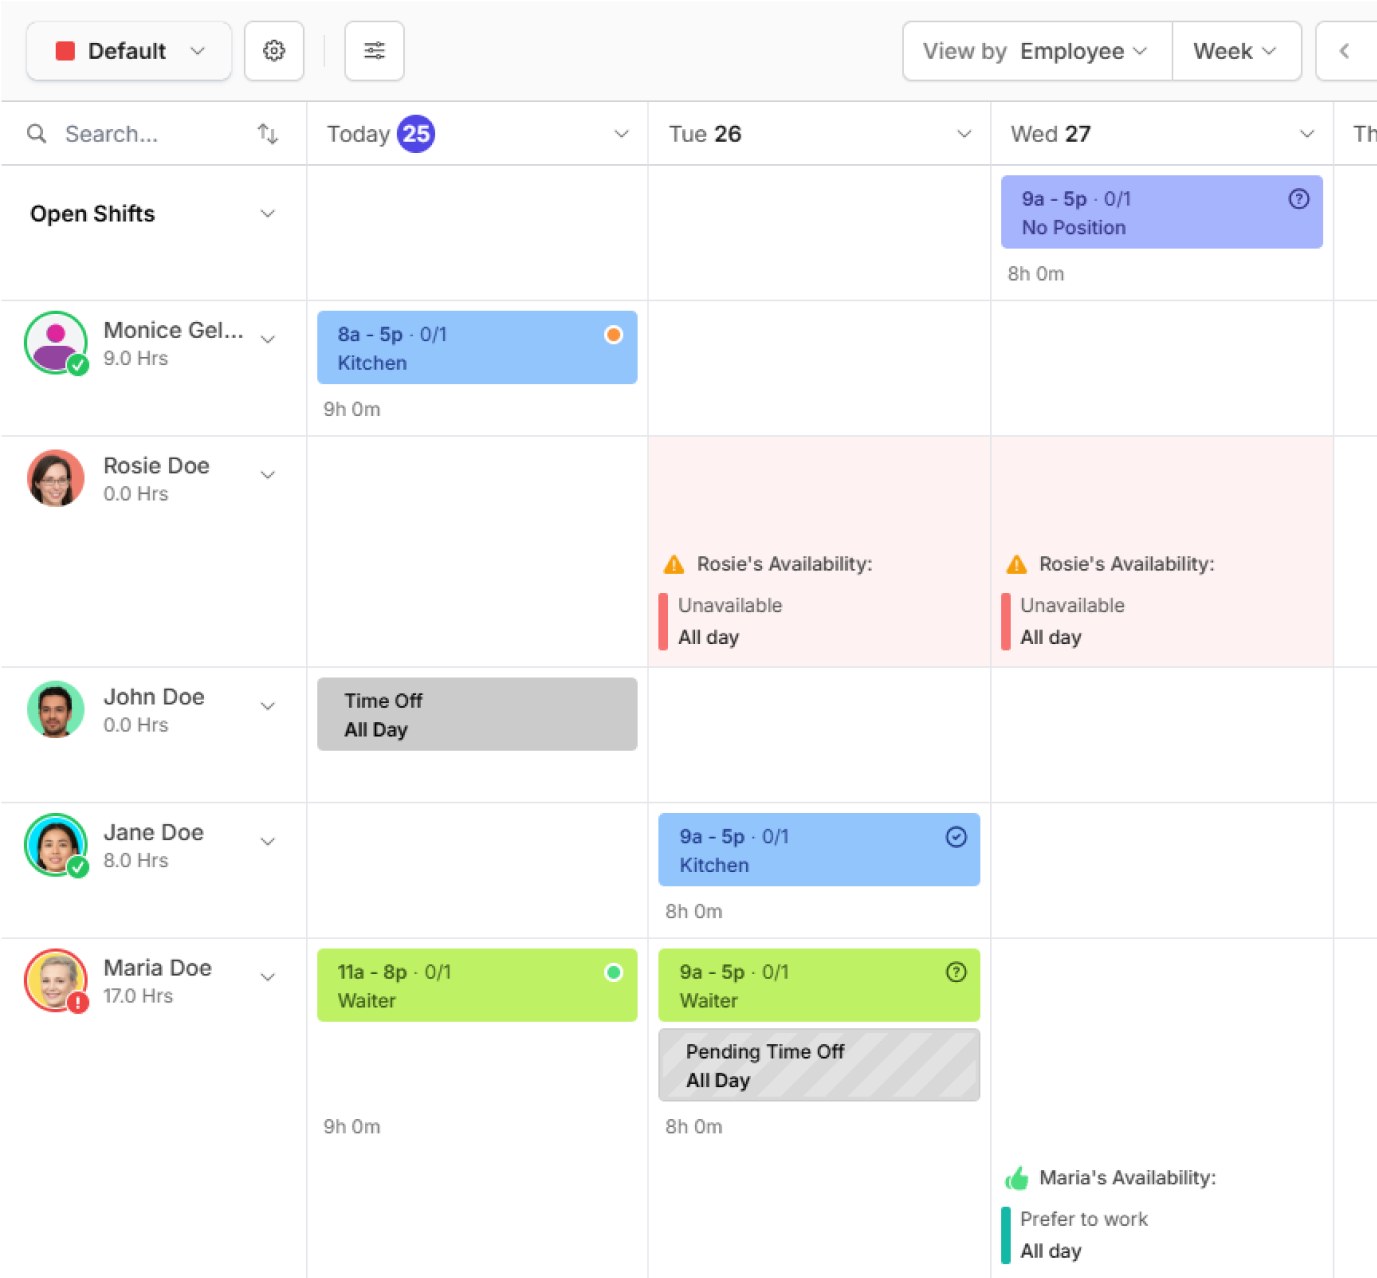Click Maria Doe's avatar with alert badge

56,980
